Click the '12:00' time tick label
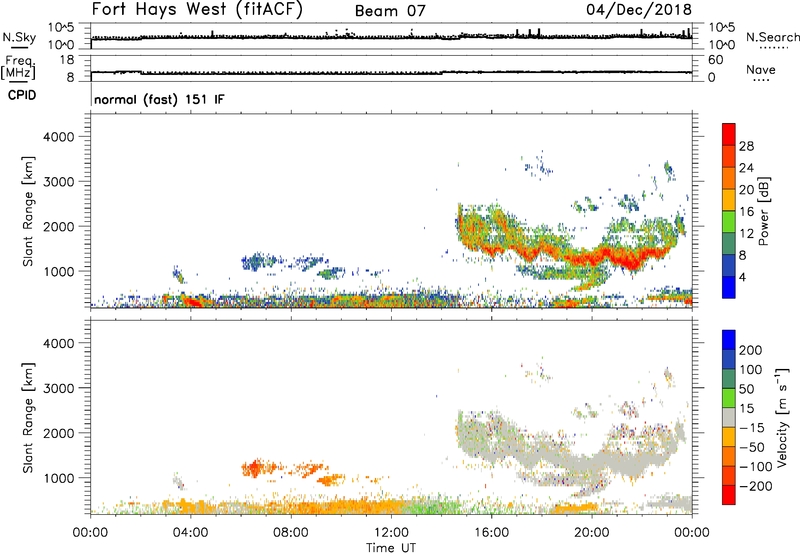This screenshot has width=800, height=554. pyautogui.click(x=391, y=533)
